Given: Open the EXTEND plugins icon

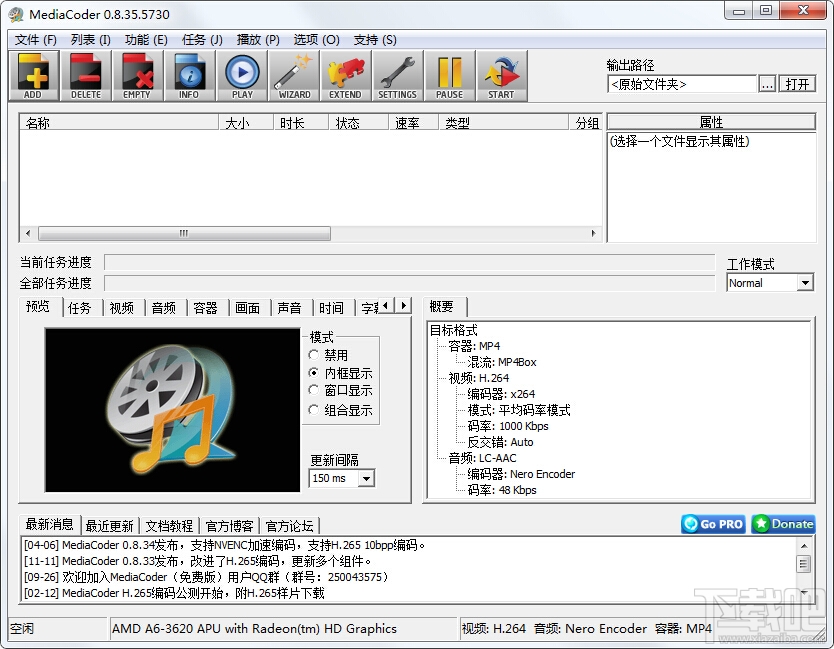Looking at the screenshot, I should [x=346, y=76].
